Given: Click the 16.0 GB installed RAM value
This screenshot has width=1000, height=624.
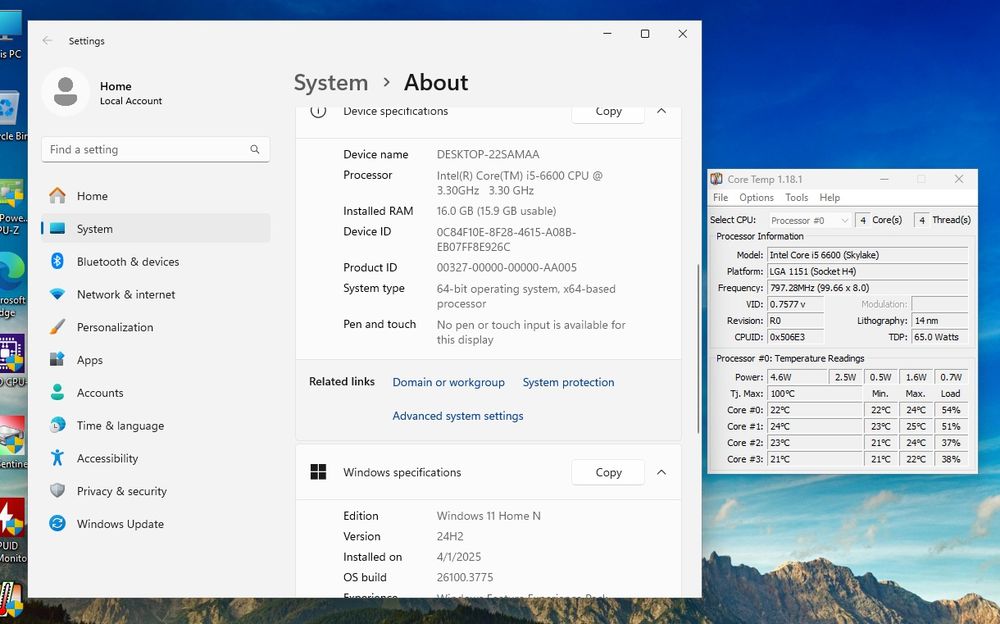Looking at the screenshot, I should click(496, 211).
